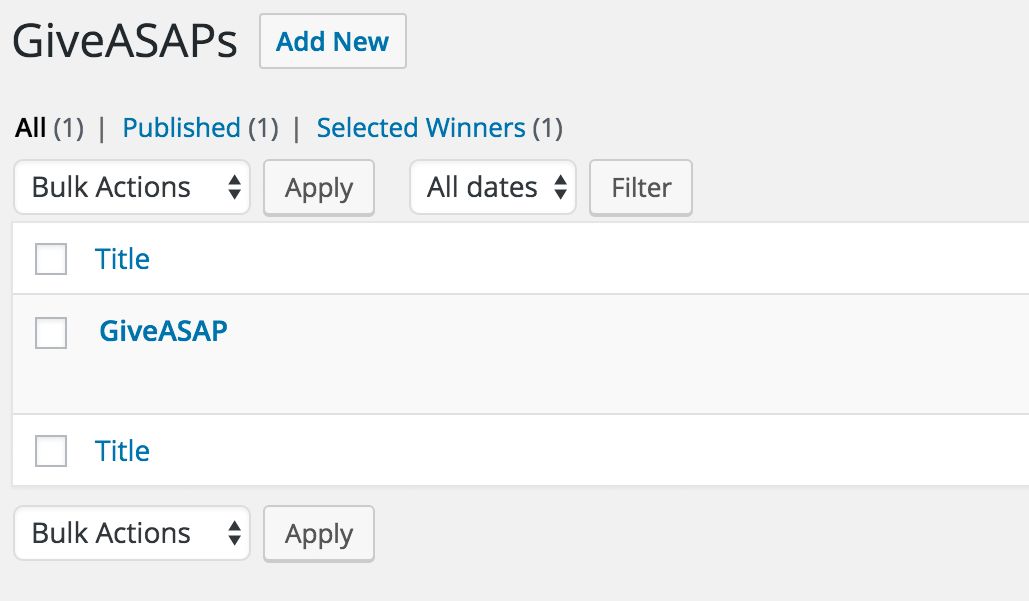
Task: Click blank area of table footer row
Action: click(600, 451)
